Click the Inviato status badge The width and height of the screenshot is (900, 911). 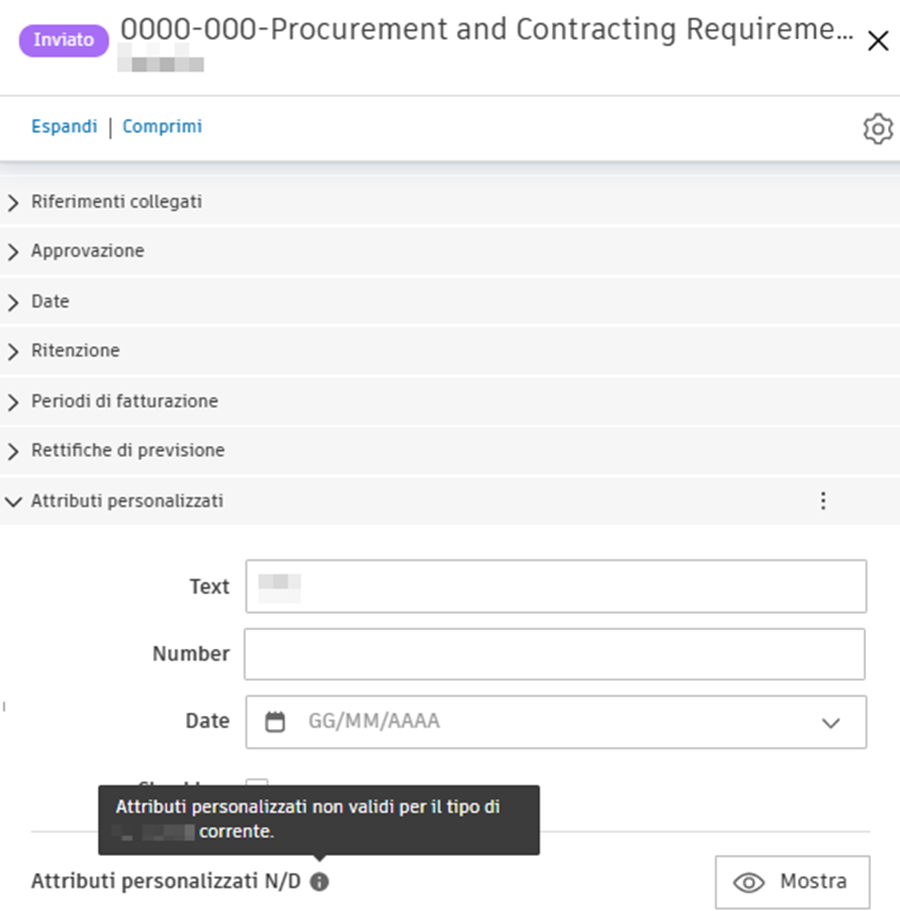(x=63, y=39)
